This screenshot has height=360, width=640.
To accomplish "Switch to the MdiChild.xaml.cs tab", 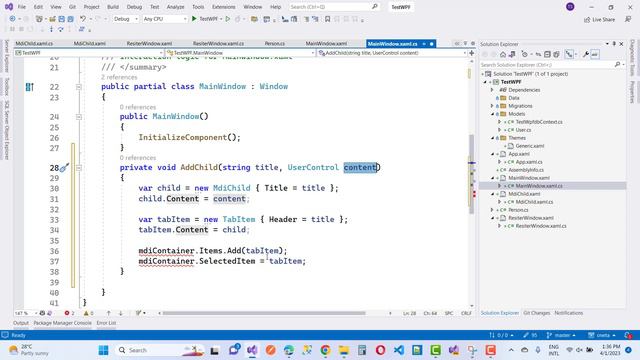I will (x=34, y=43).
